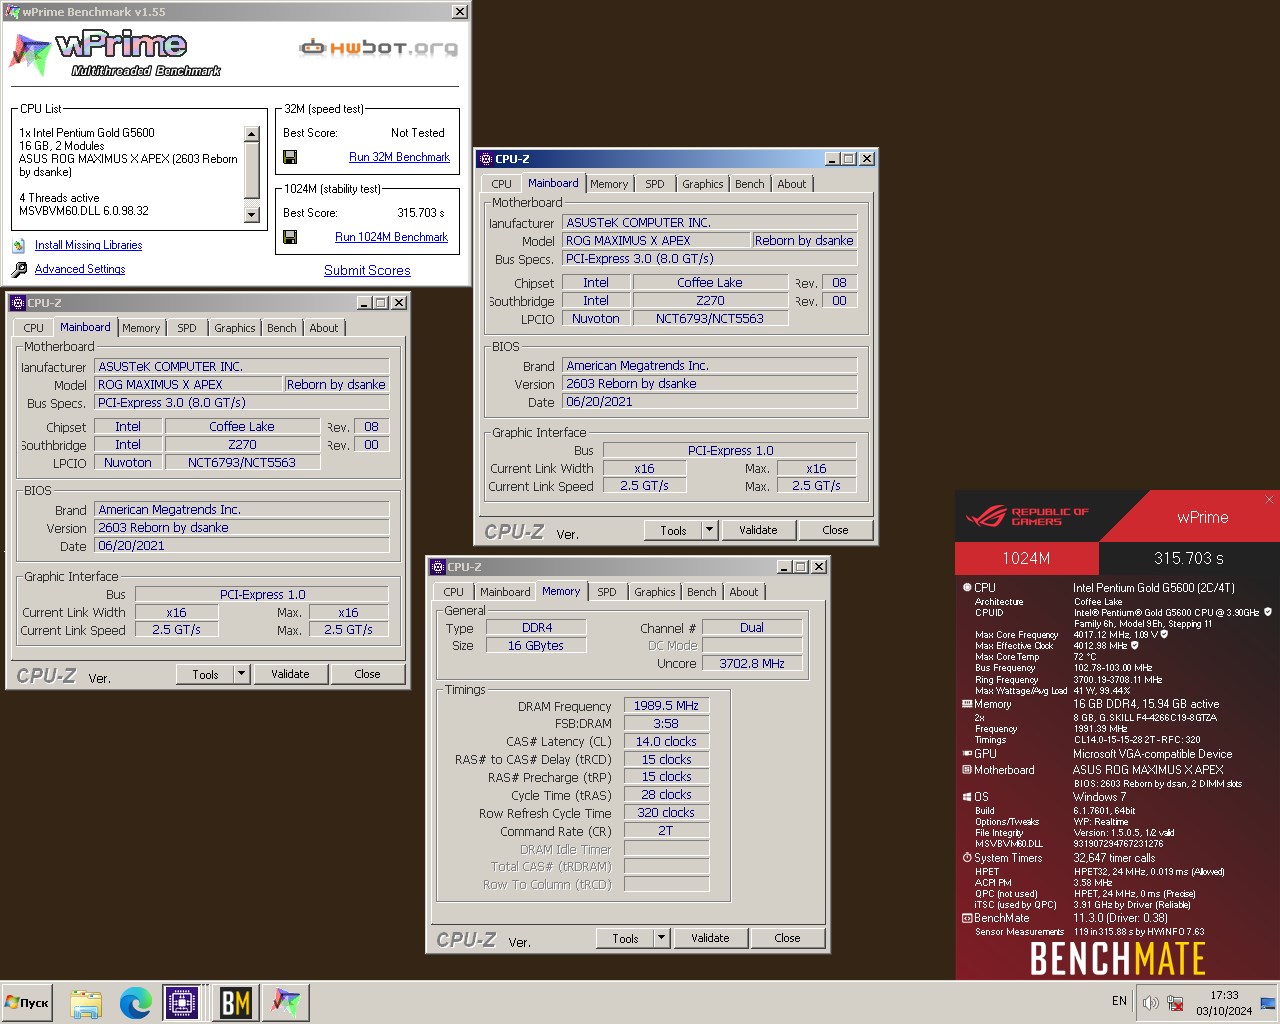Click DRAM Frequency value 1989.5 MHz
The height and width of the screenshot is (1024, 1280).
coord(666,706)
